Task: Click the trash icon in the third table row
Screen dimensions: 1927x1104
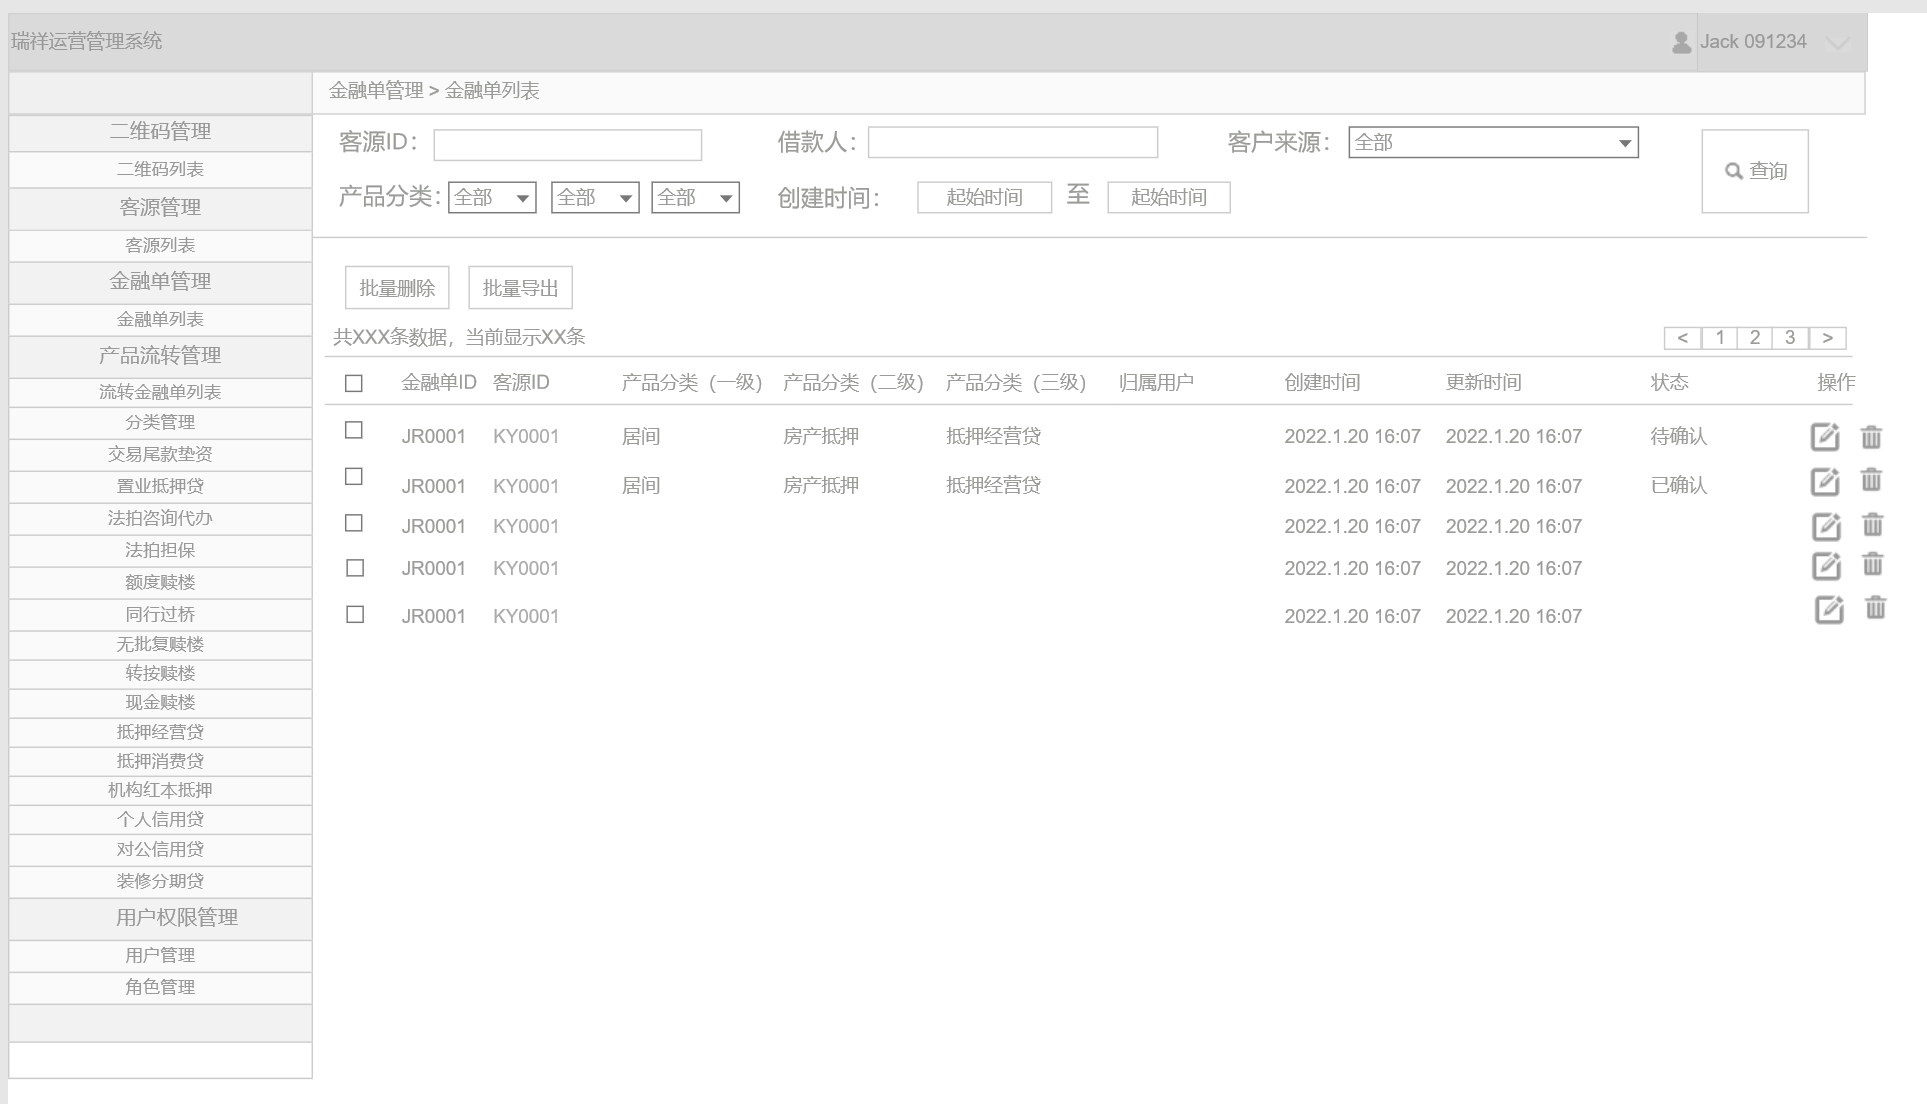Action: coord(1872,524)
